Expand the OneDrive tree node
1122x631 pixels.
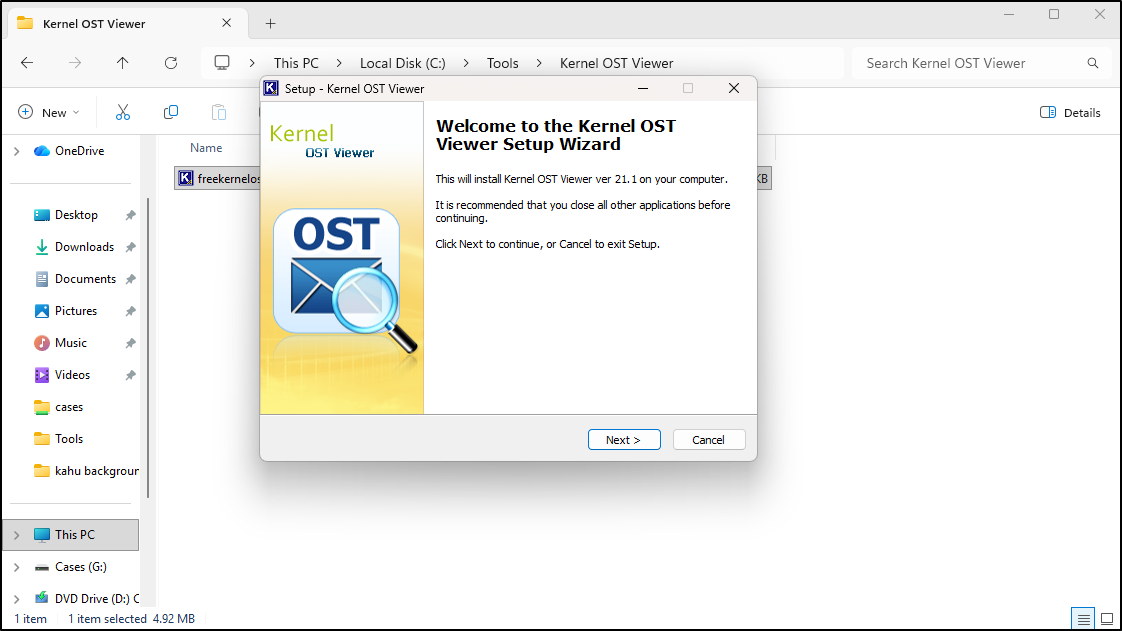pyautogui.click(x=16, y=151)
